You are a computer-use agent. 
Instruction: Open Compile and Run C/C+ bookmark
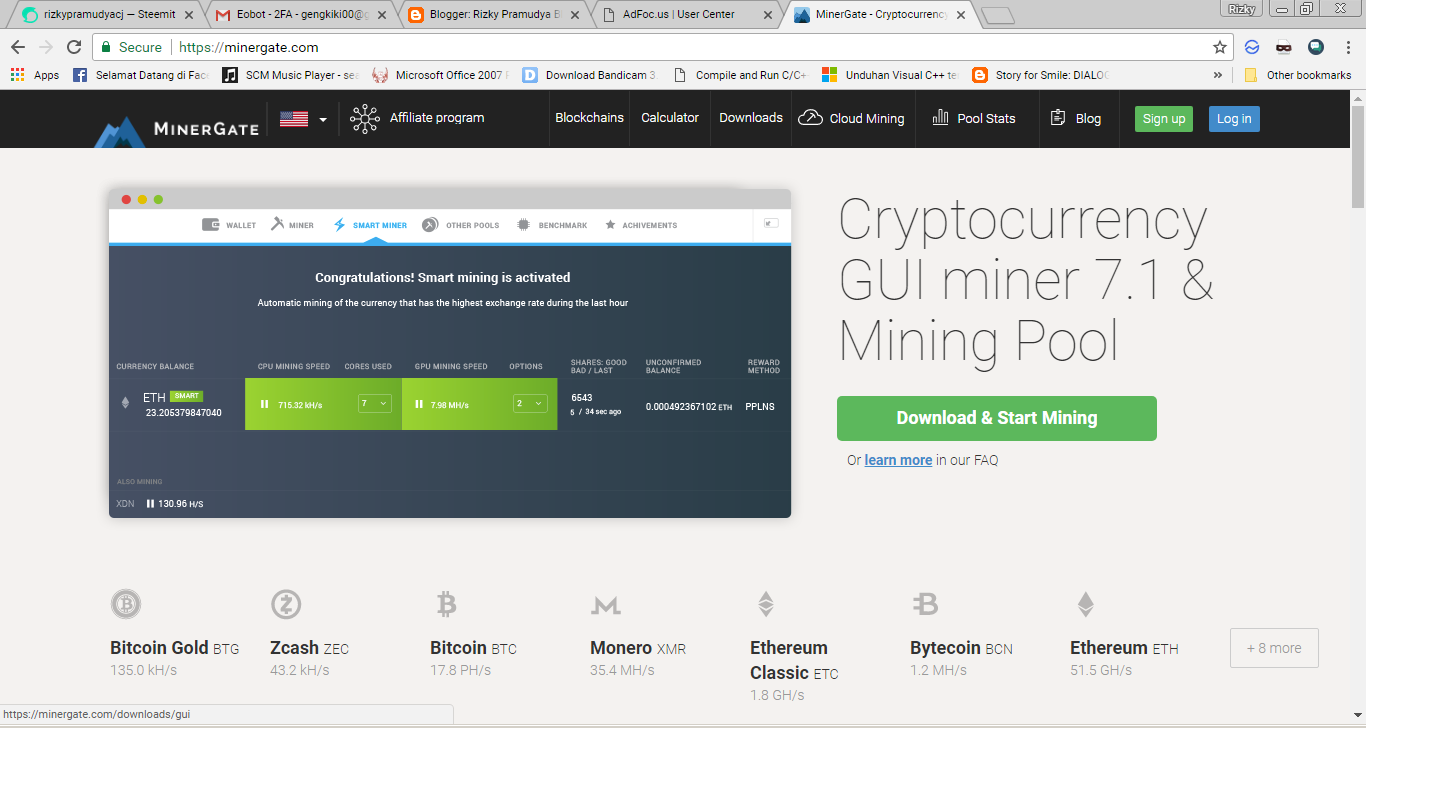tap(741, 75)
